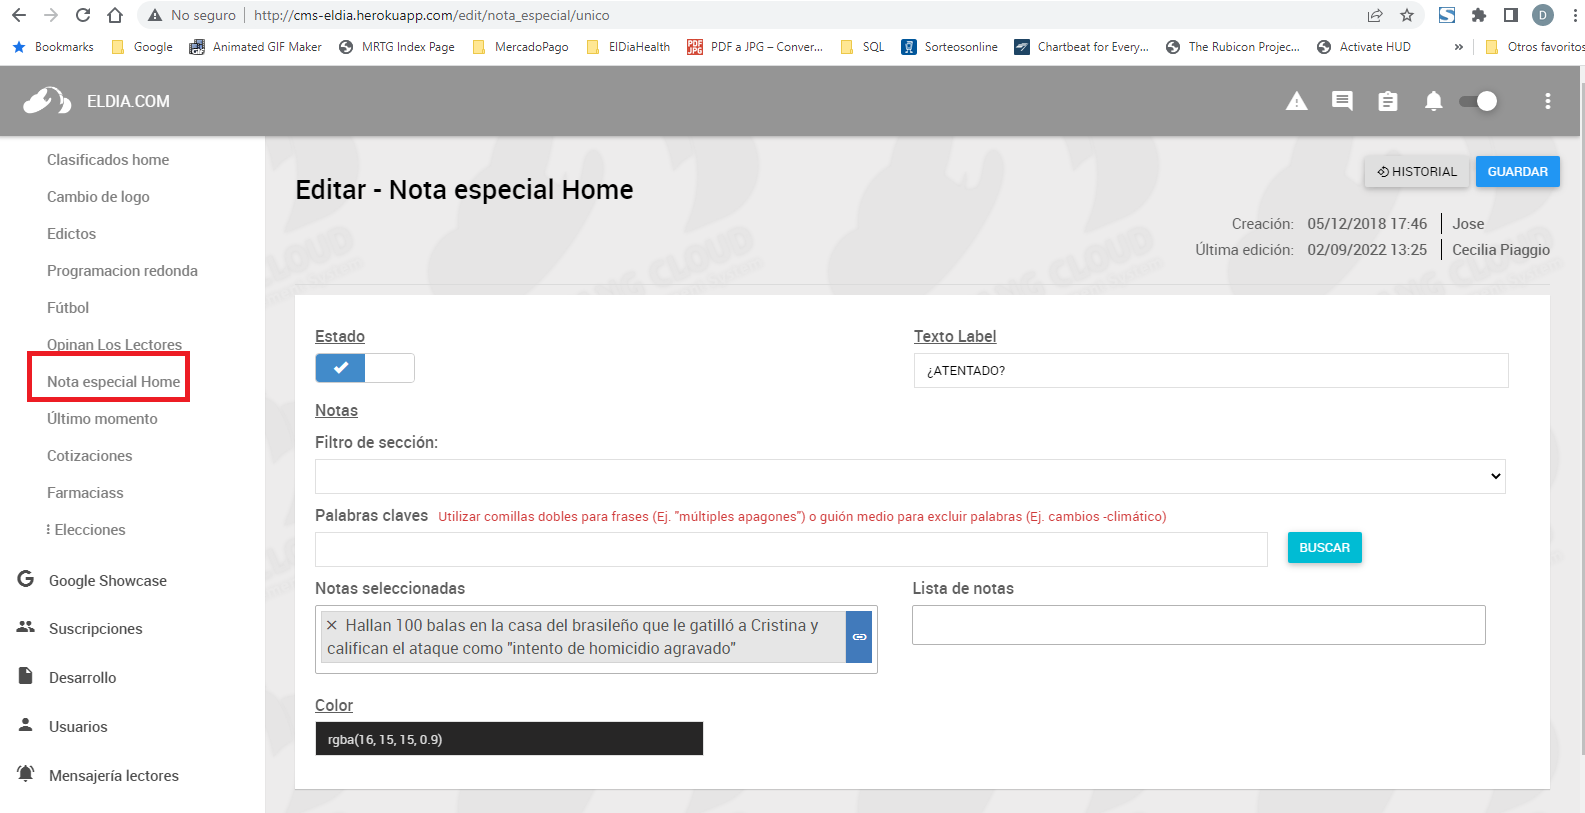Toggle the header theme switch
Viewport: 1585px width, 813px height.
coord(1478,101)
